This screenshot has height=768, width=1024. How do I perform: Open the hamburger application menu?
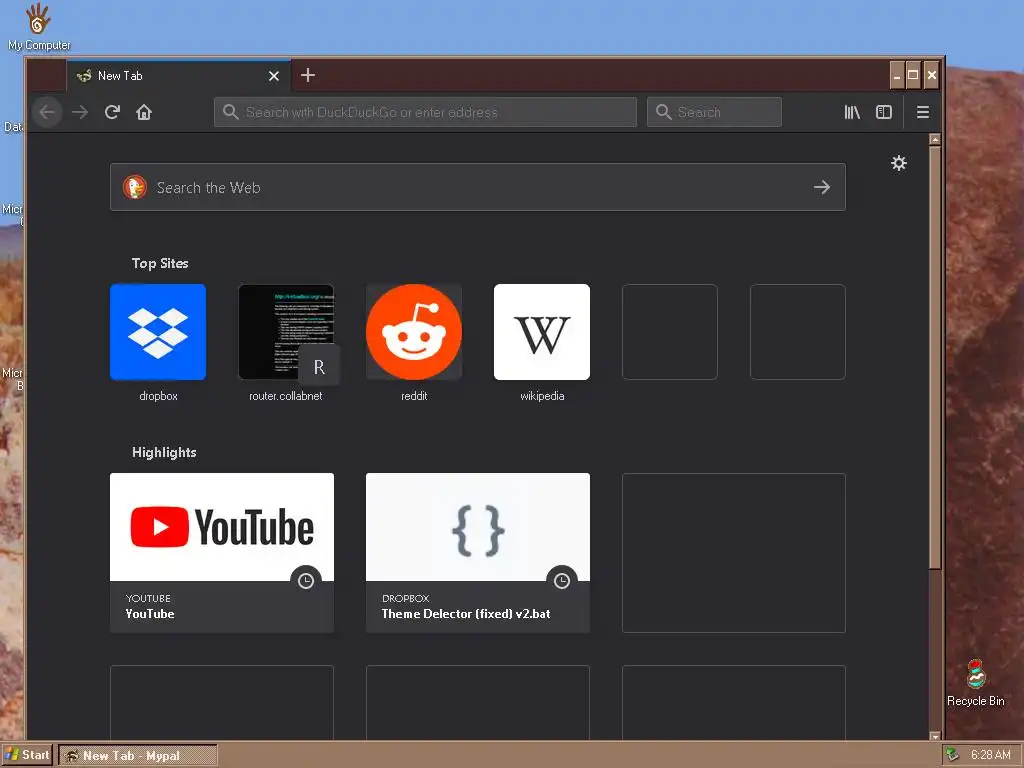(923, 112)
